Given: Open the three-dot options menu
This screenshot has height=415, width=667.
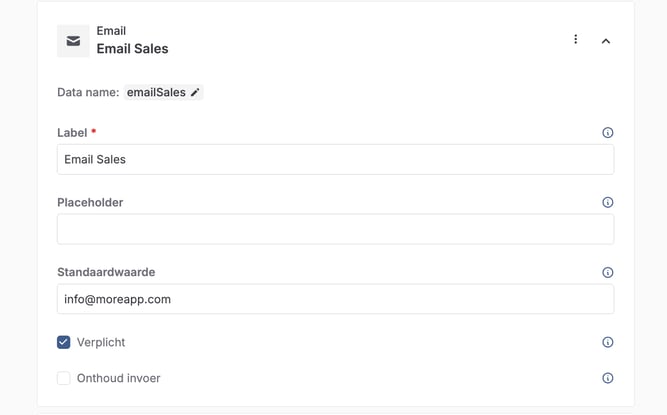Looking at the screenshot, I should (x=575, y=40).
